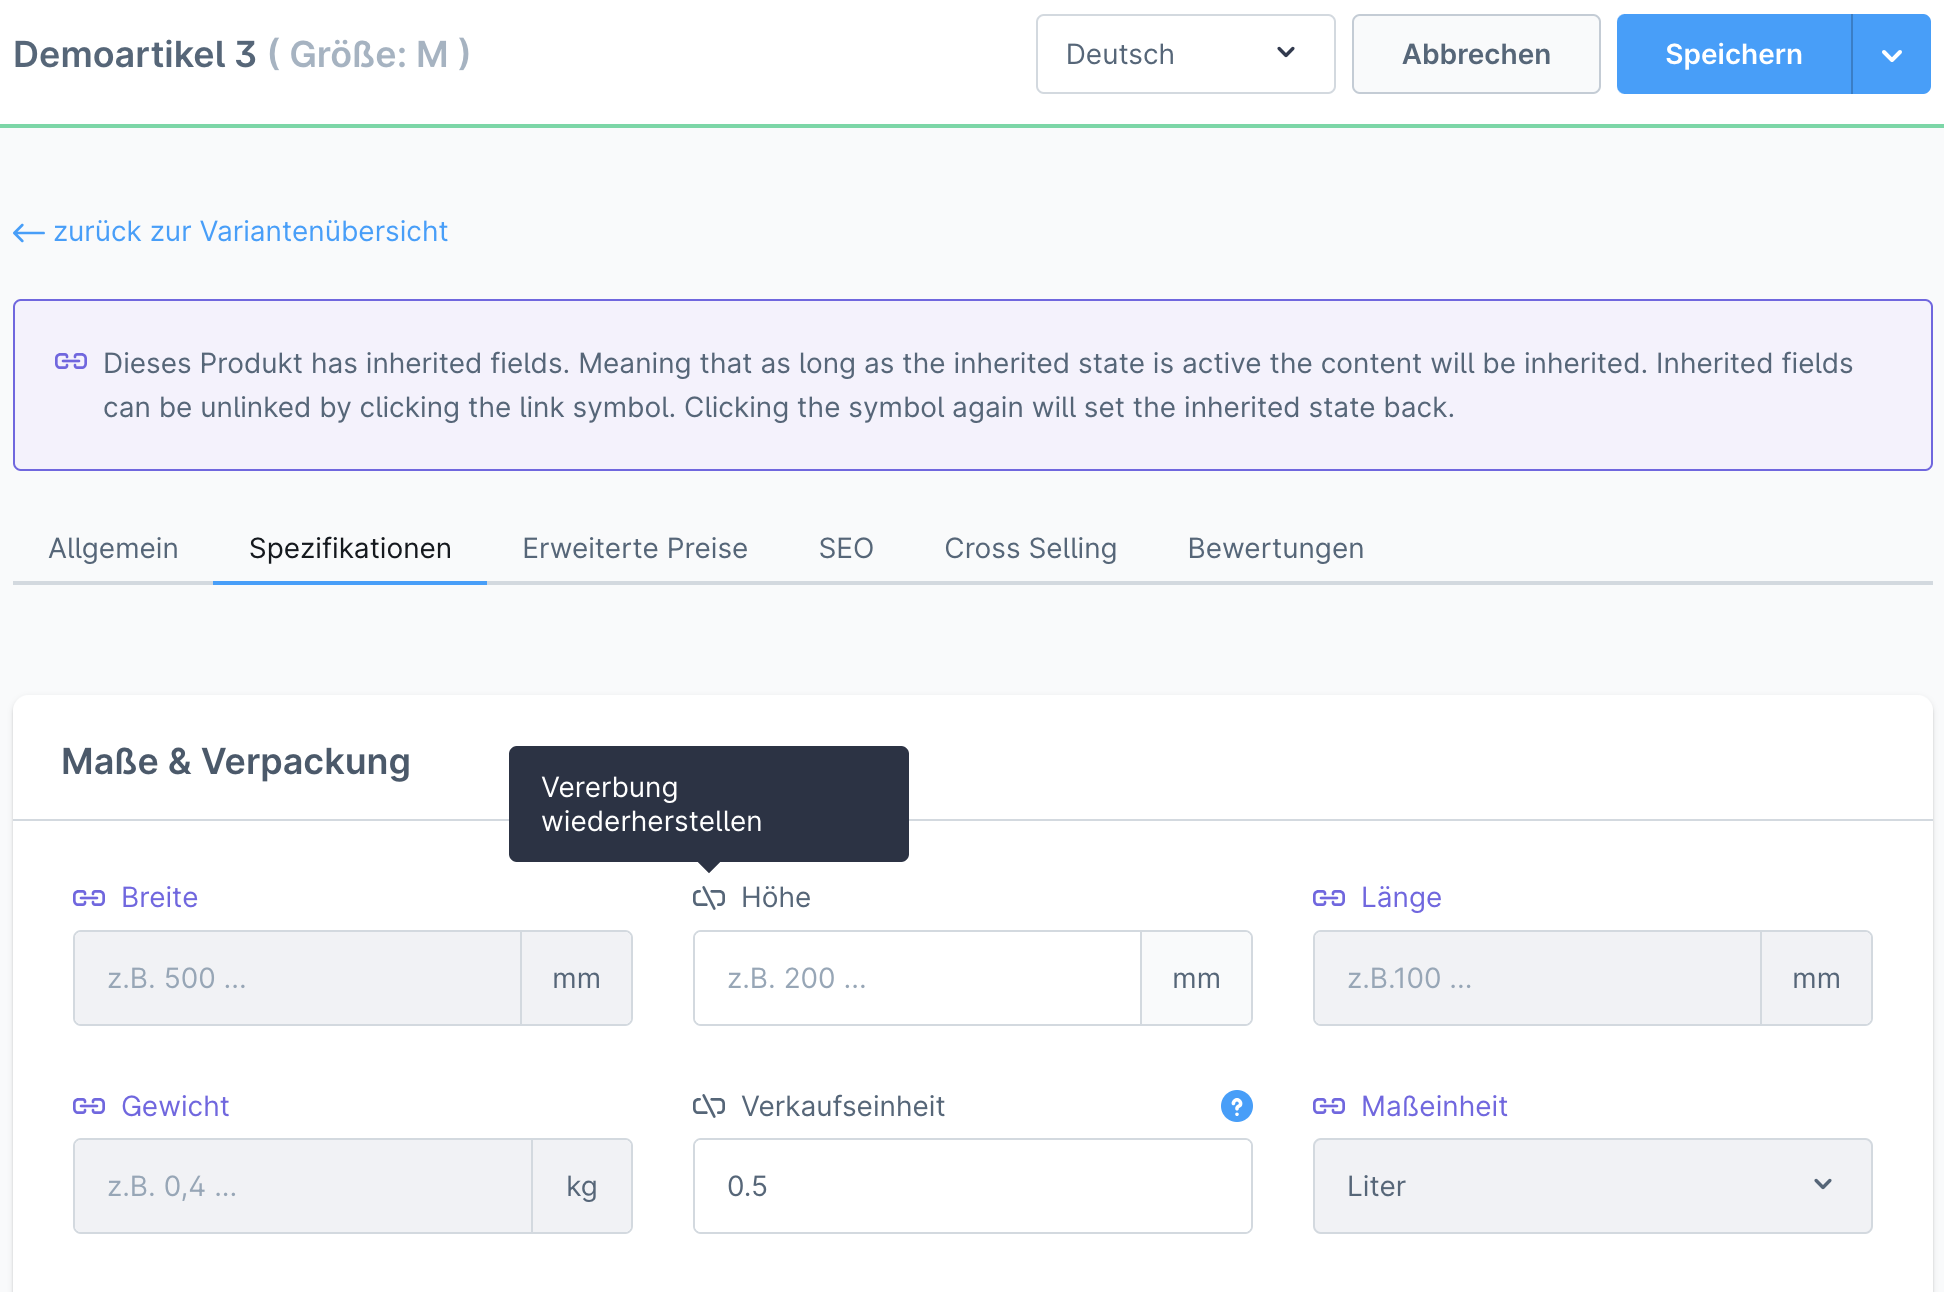Toggle inheritance link icon for Maßeinheit

tap(1329, 1106)
